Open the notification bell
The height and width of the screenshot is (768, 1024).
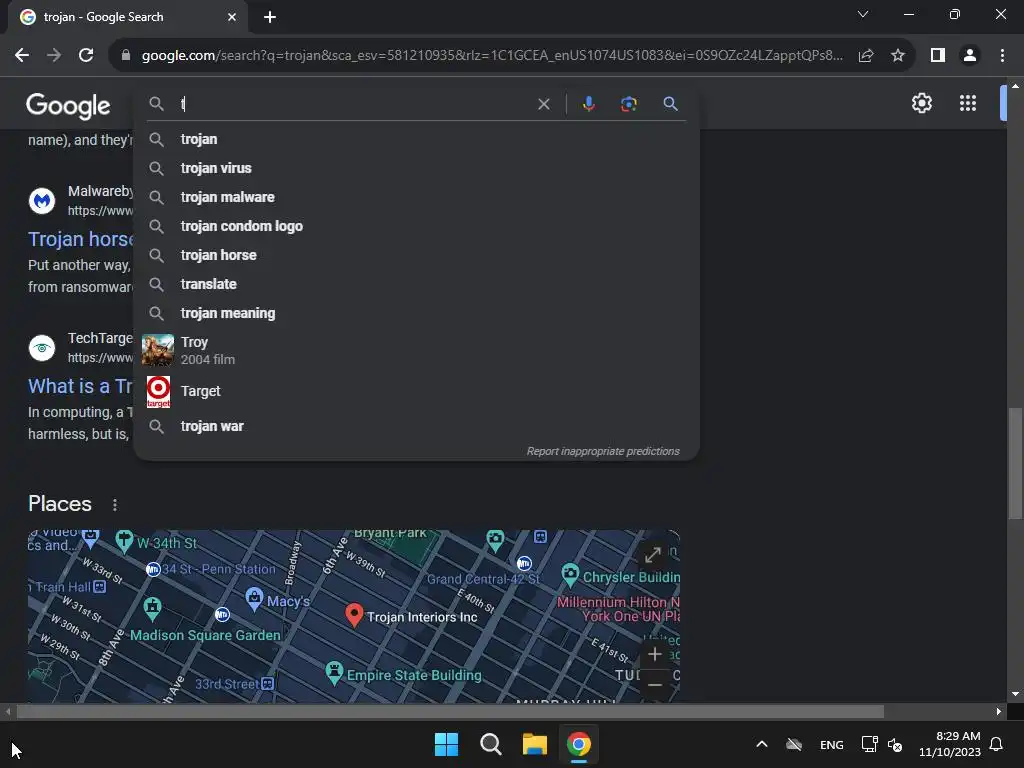[x=996, y=744]
